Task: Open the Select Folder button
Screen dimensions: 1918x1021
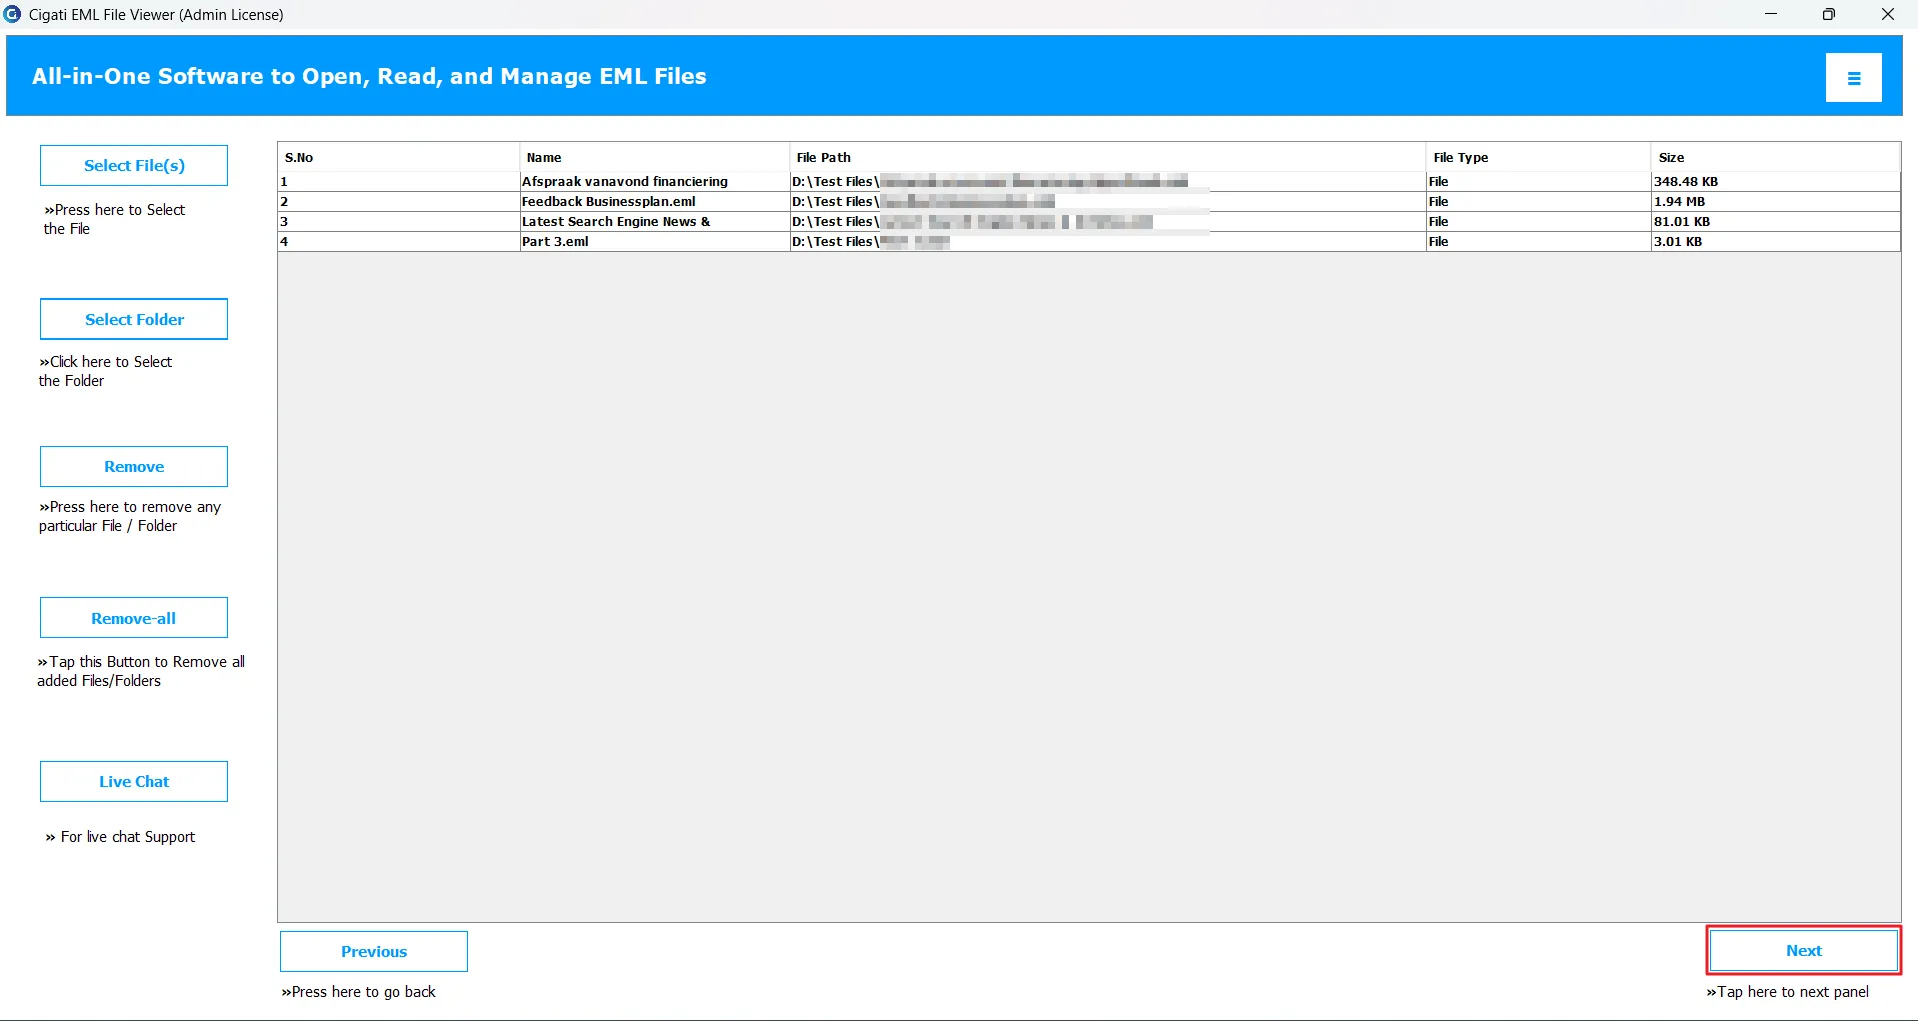Action: [x=134, y=319]
